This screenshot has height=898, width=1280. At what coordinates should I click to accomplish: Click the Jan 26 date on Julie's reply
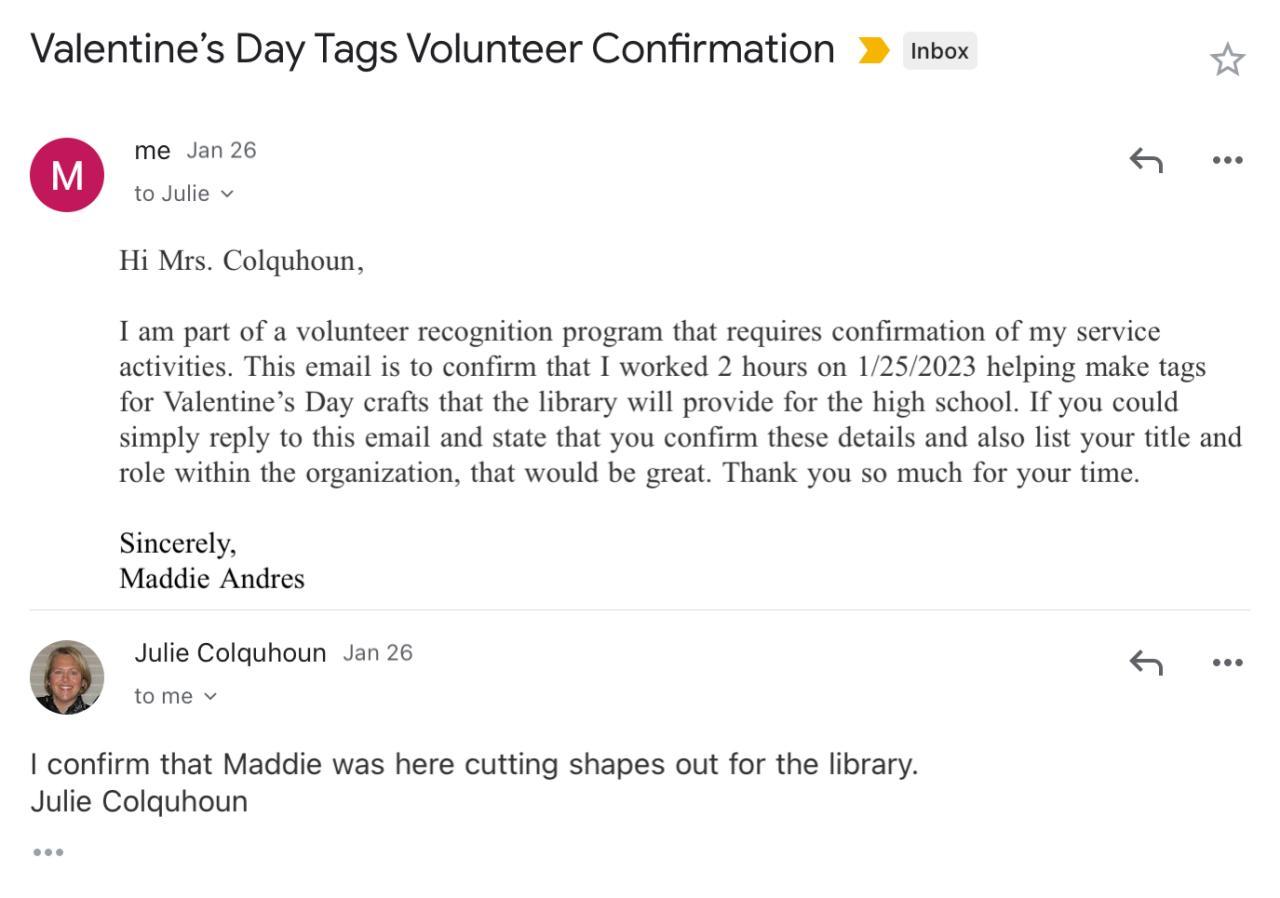point(377,653)
